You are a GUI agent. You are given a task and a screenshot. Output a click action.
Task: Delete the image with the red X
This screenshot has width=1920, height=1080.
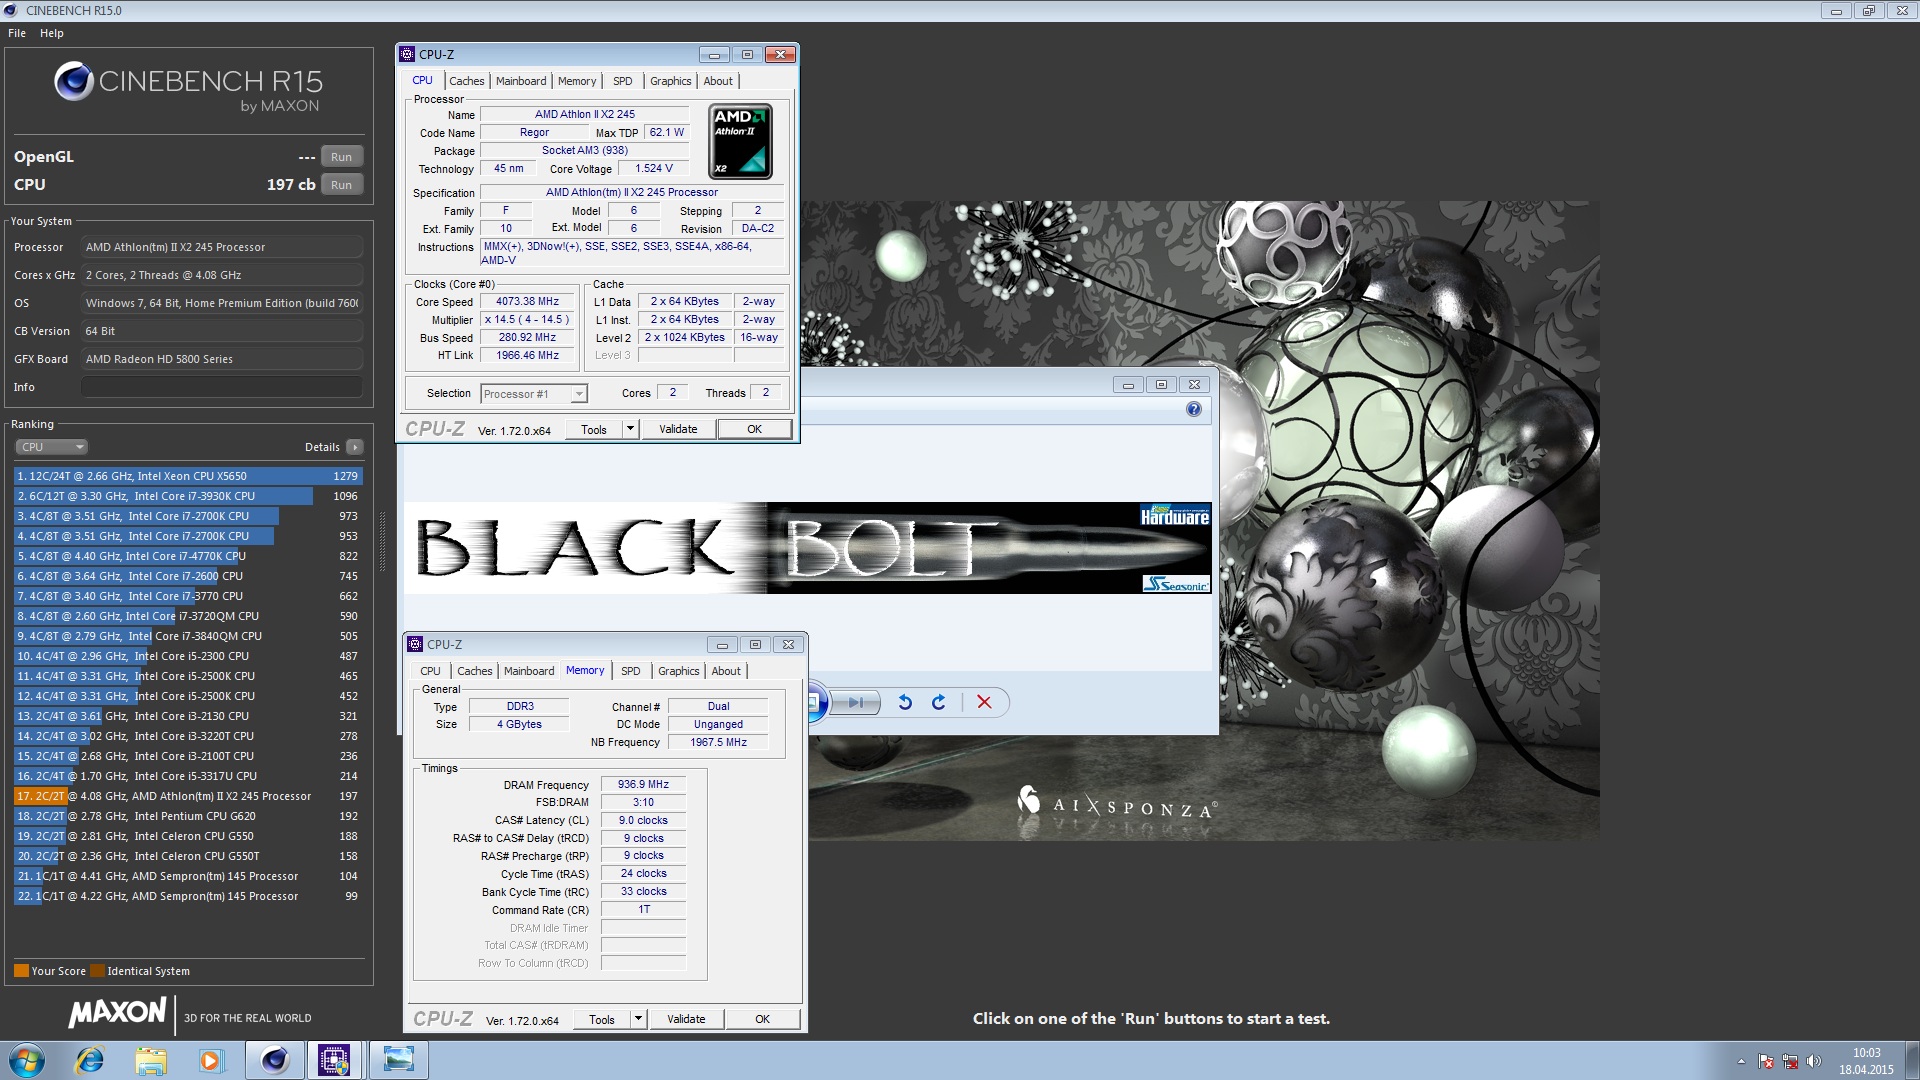pos(984,703)
